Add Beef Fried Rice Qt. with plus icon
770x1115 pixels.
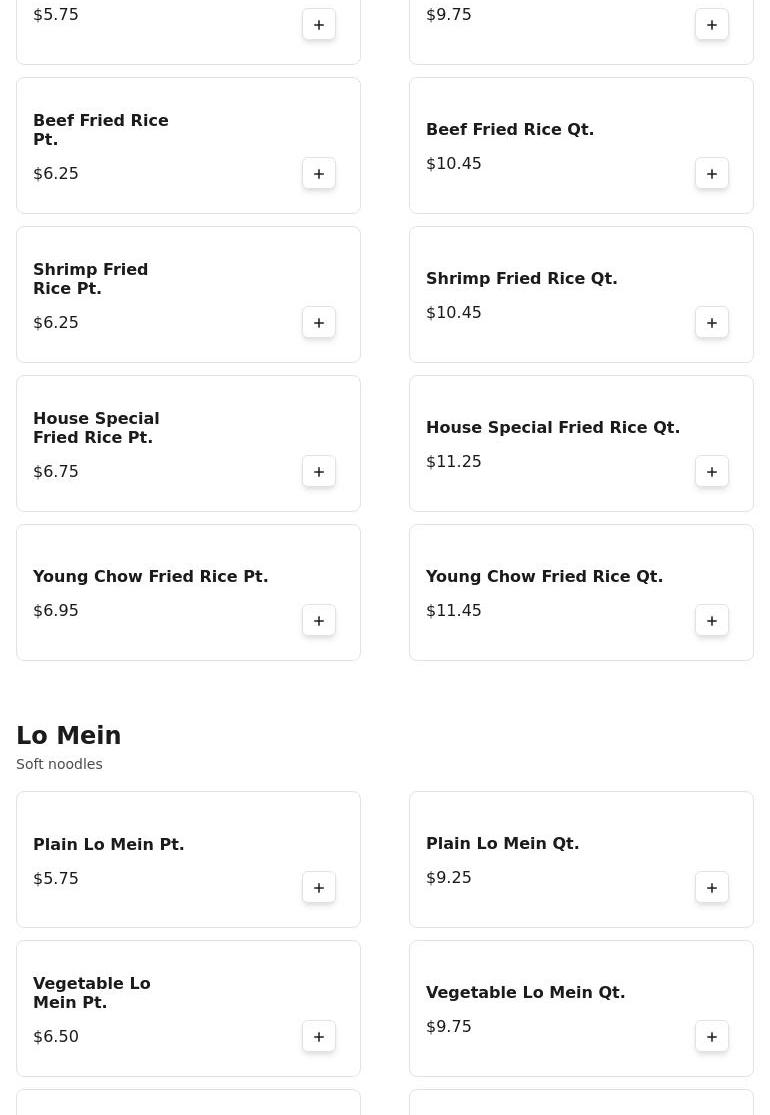712,174
